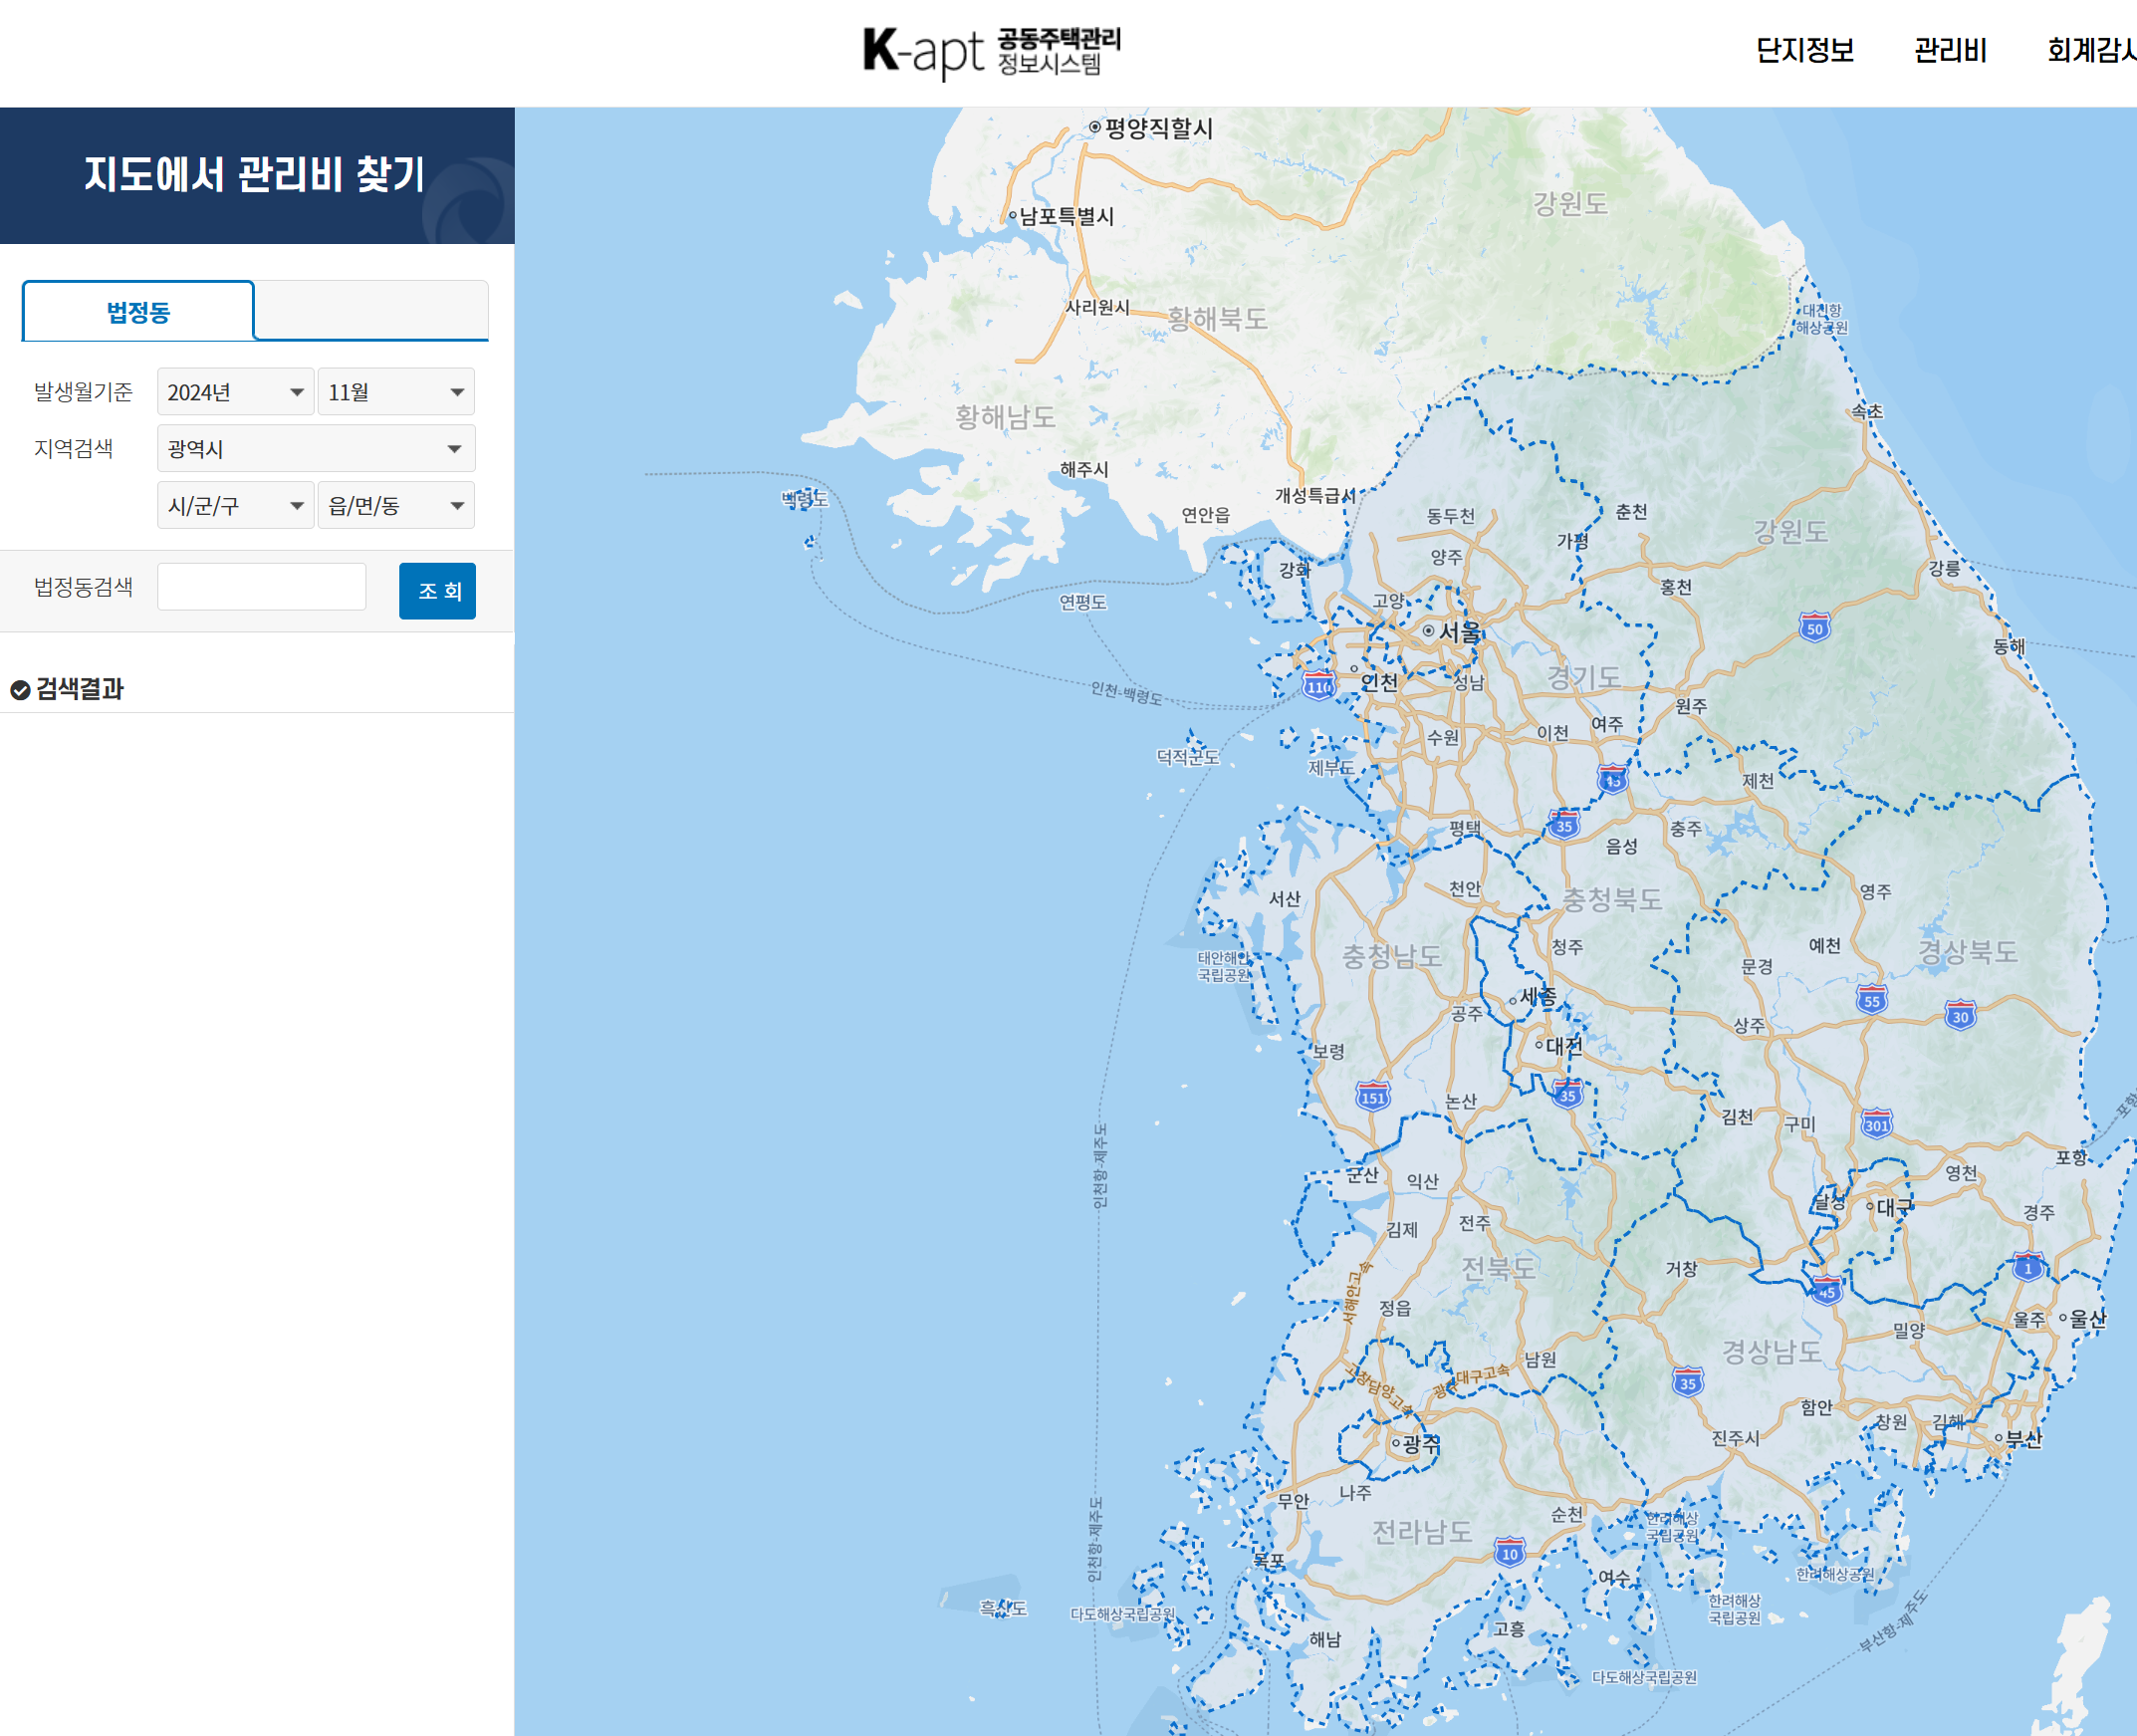Click highway 301 shield near Gumi
This screenshot has height=1736, width=2137.
(x=1876, y=1124)
